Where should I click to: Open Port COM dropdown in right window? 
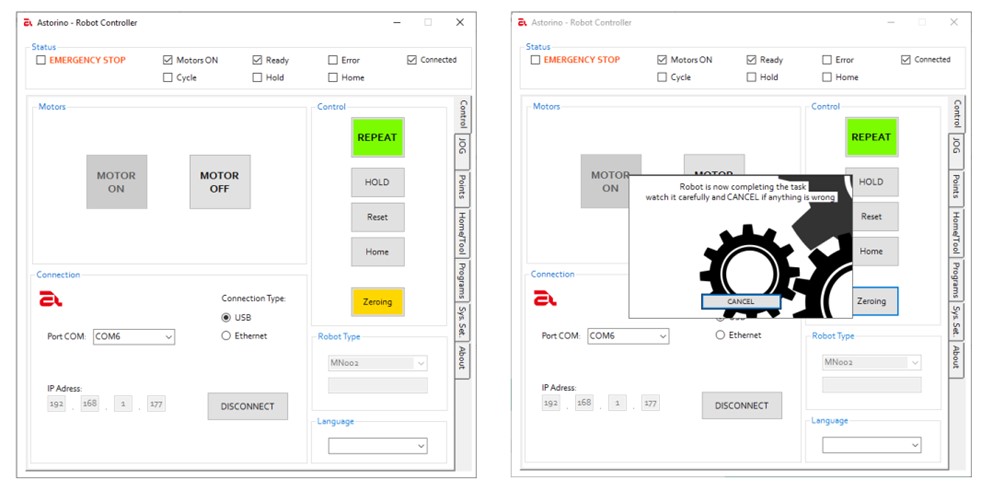tap(628, 336)
